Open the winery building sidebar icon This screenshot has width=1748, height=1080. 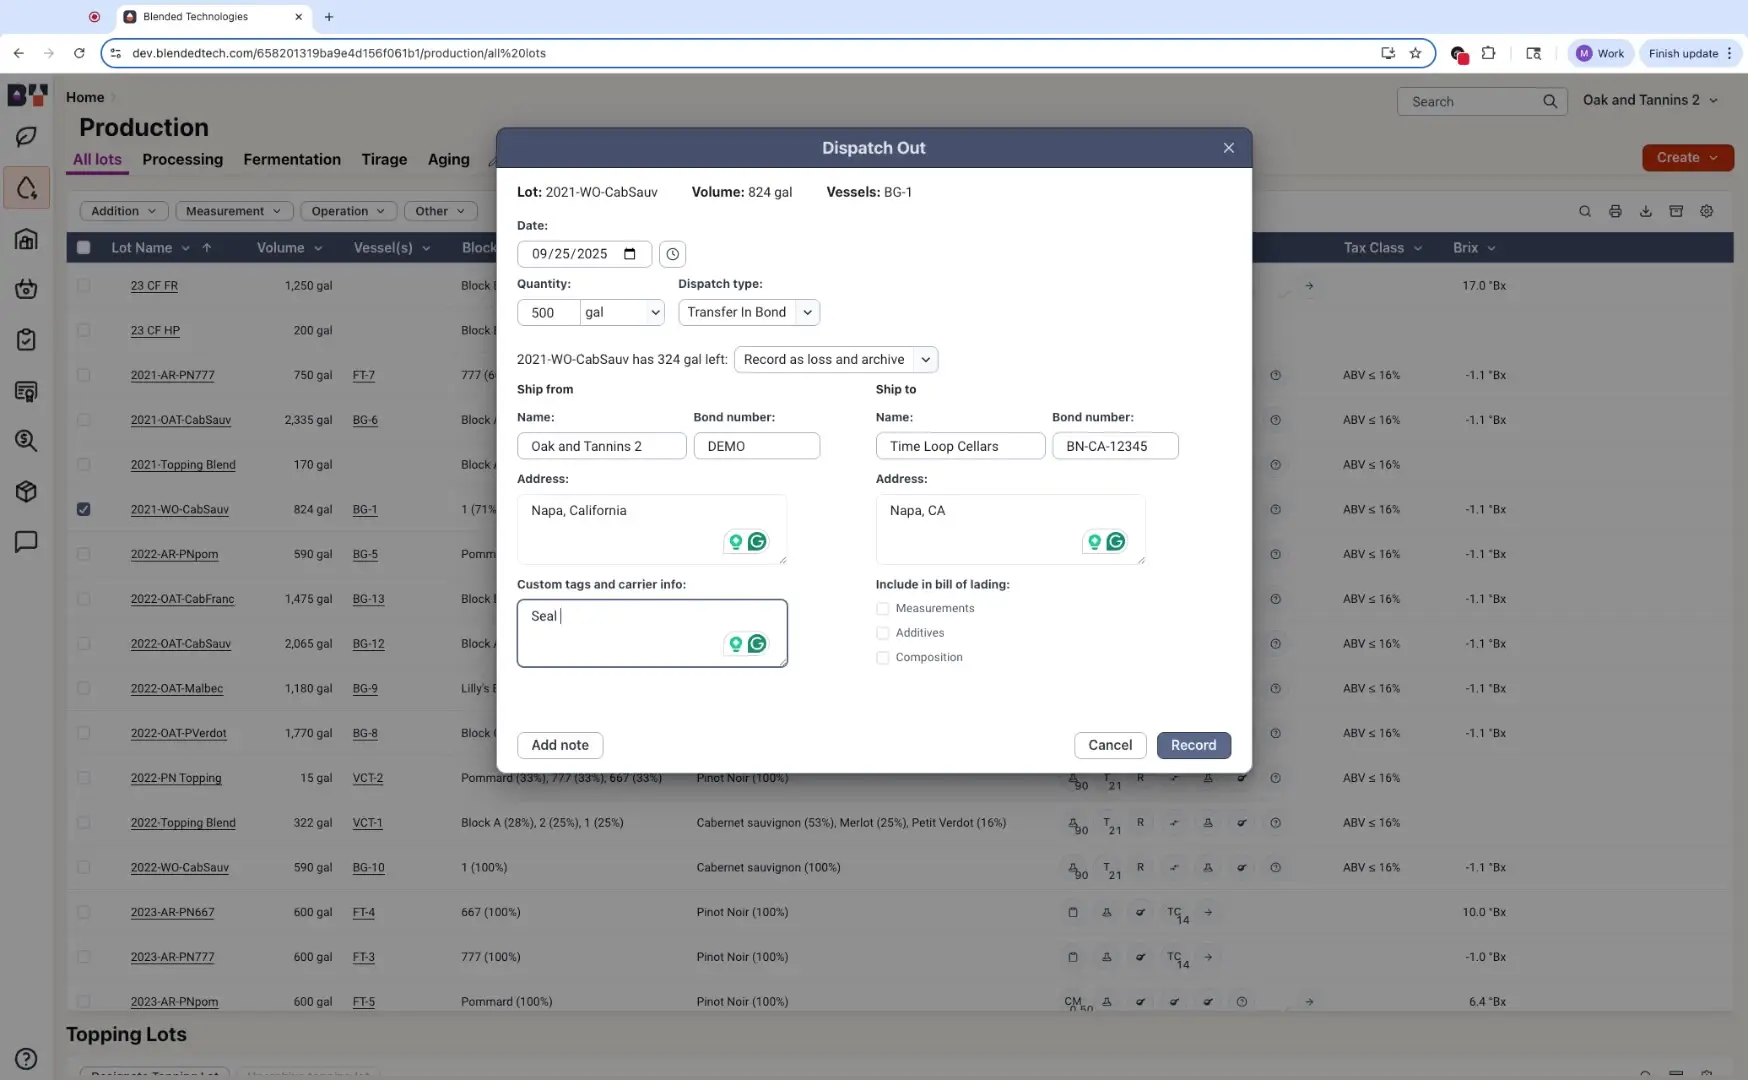[x=26, y=239]
